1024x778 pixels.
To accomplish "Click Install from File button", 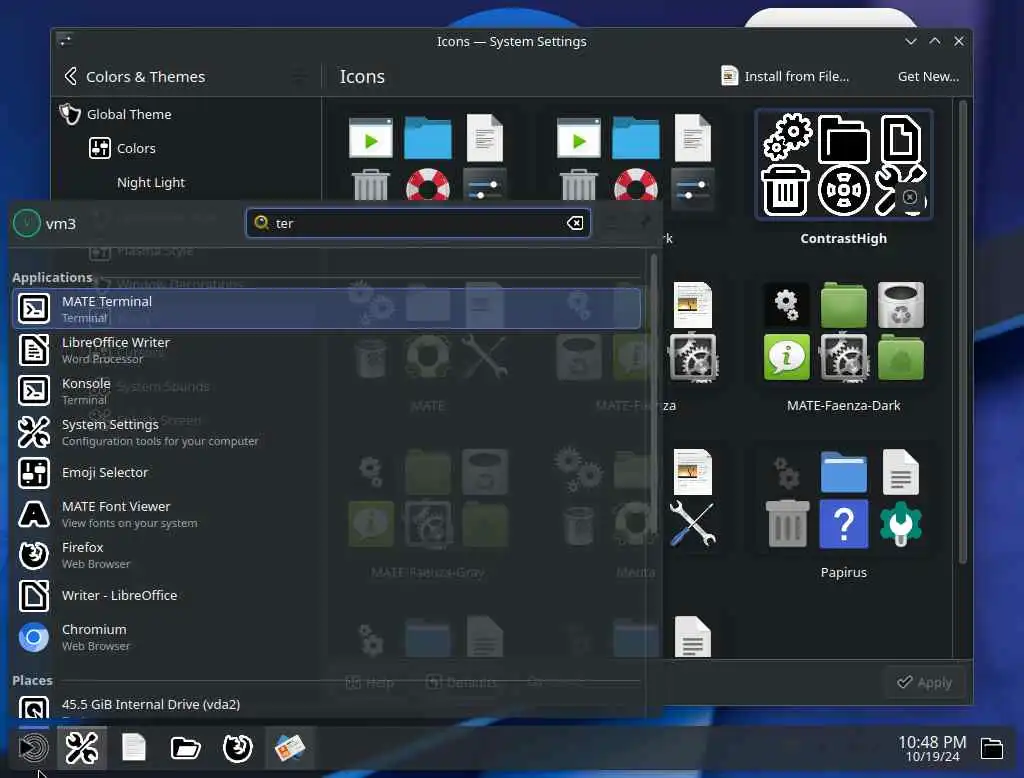I will click(x=785, y=76).
